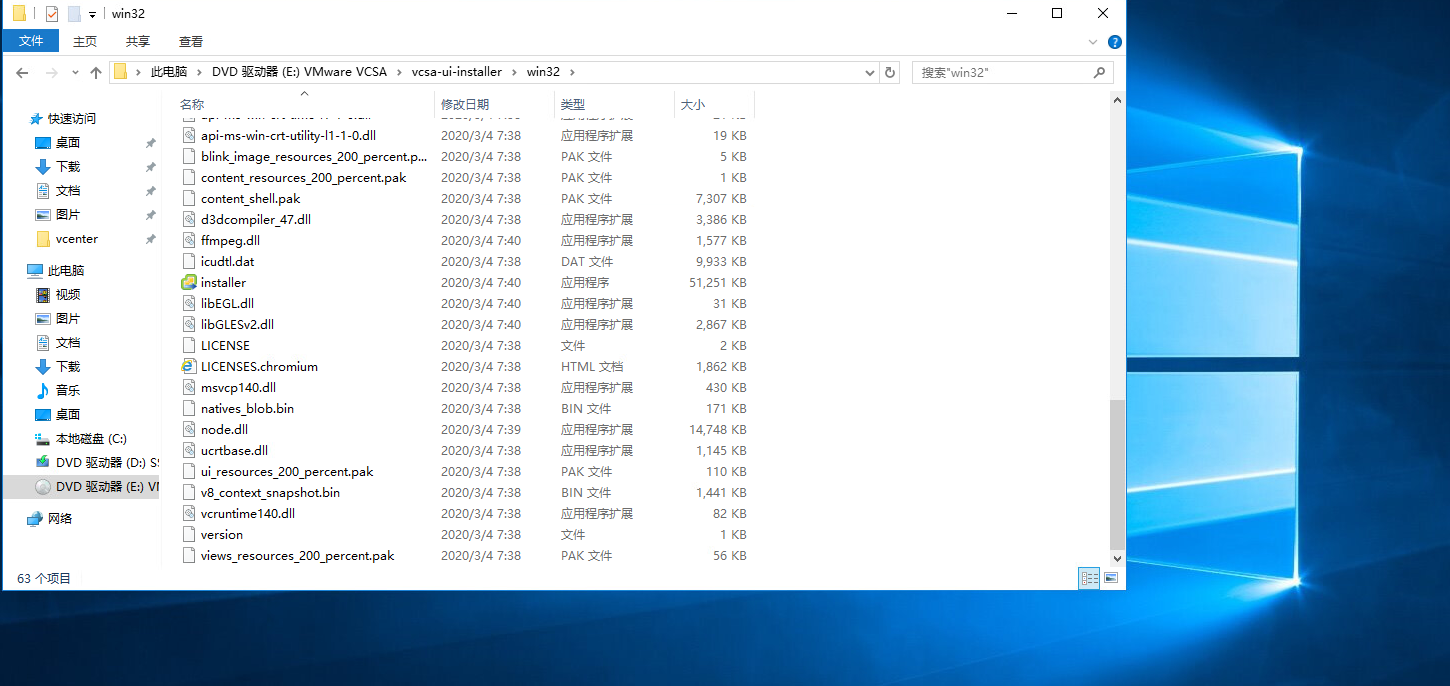Screen dimensions: 1450x686
Task: Open the help question mark icon
Action: (x=1115, y=42)
